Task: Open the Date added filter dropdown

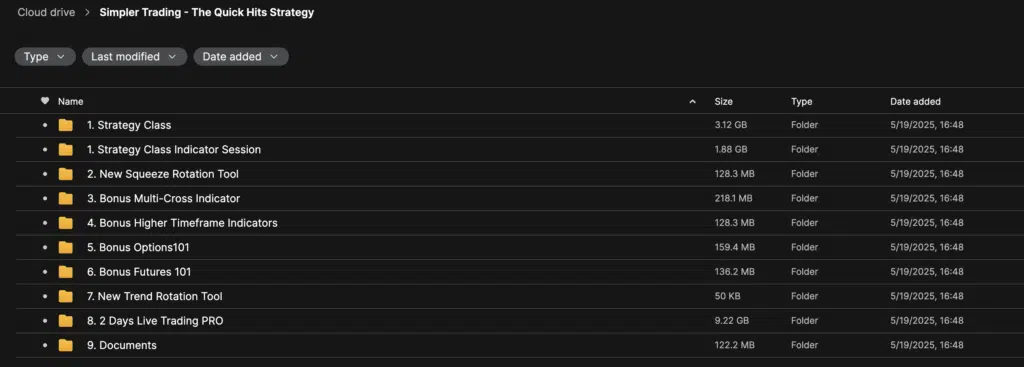Action: pyautogui.click(x=241, y=57)
